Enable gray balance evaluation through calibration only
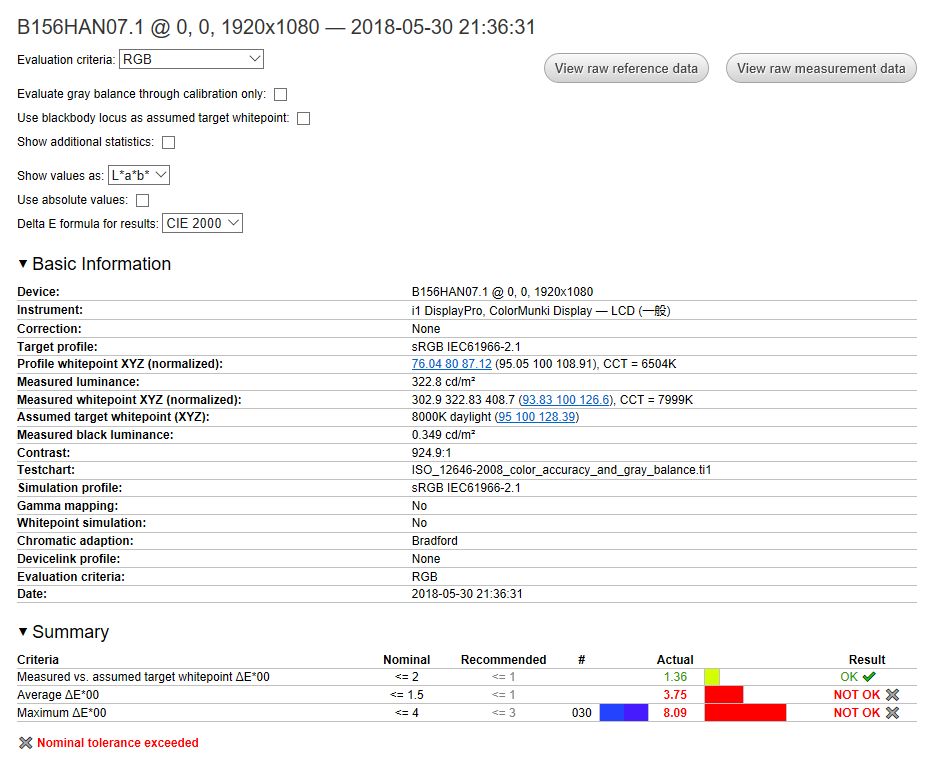 tap(280, 93)
